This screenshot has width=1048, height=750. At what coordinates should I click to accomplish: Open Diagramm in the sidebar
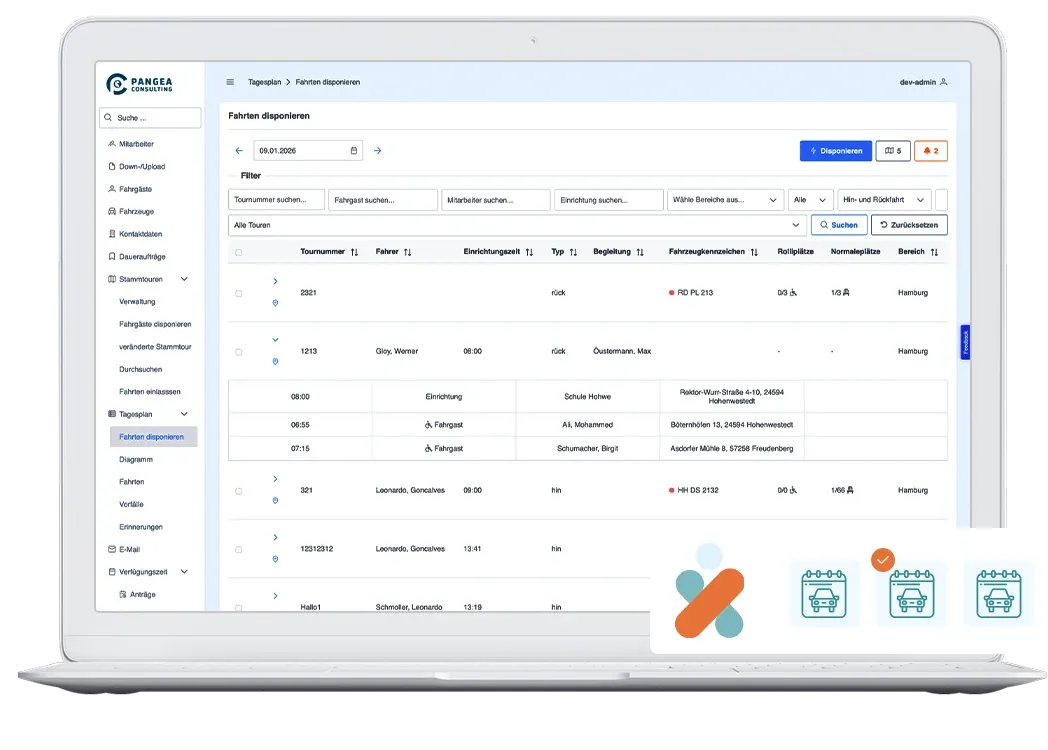[136, 459]
